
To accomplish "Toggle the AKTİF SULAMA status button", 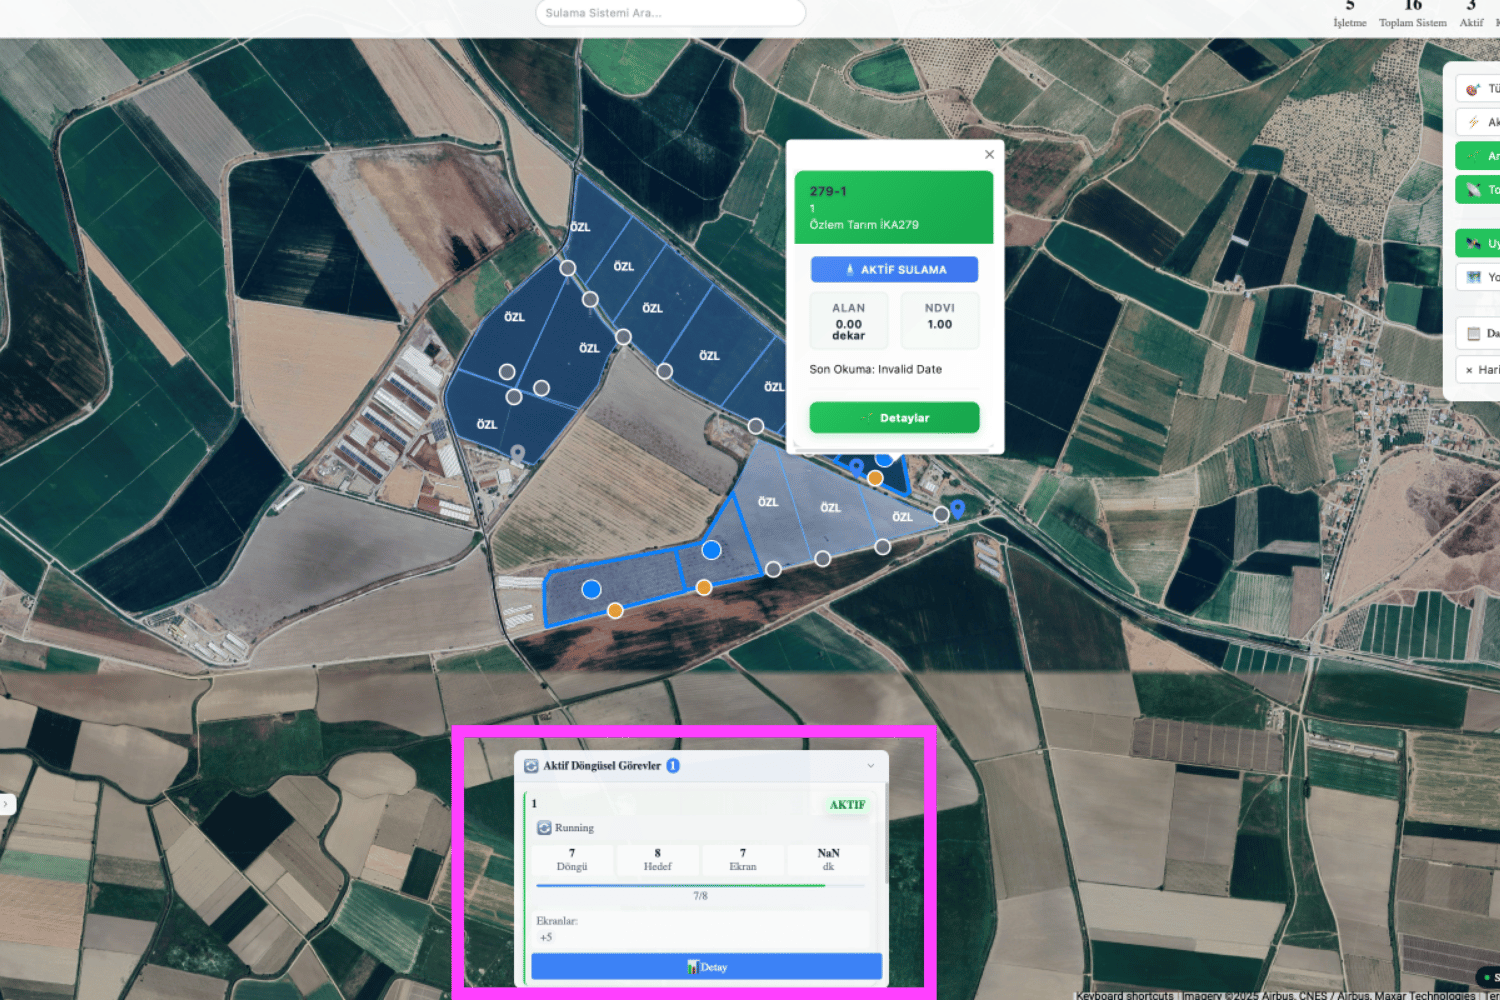I will [x=894, y=269].
